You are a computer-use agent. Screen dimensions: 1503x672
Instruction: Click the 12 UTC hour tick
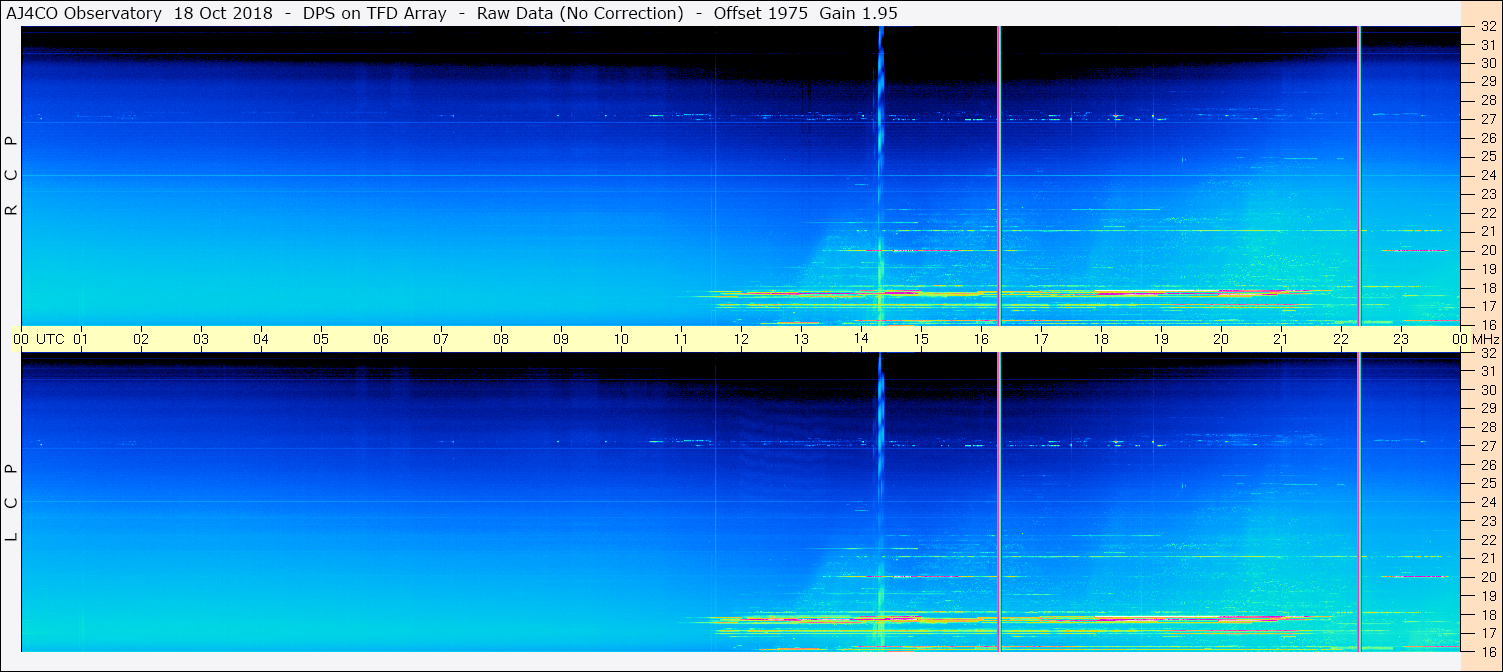point(741,339)
